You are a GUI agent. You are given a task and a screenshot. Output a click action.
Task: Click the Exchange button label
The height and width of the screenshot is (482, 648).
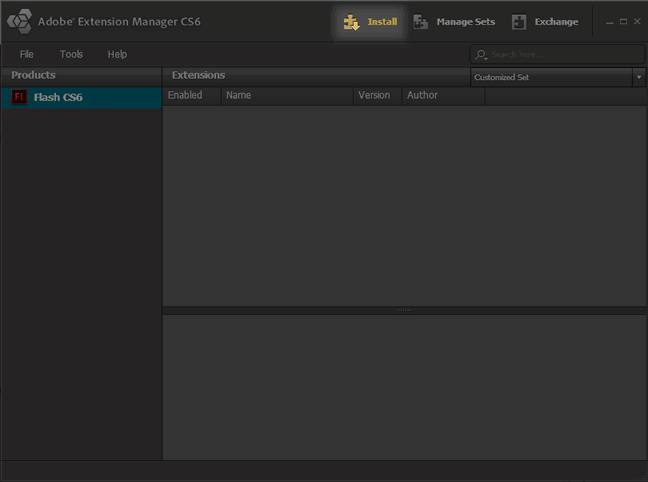[x=556, y=21]
